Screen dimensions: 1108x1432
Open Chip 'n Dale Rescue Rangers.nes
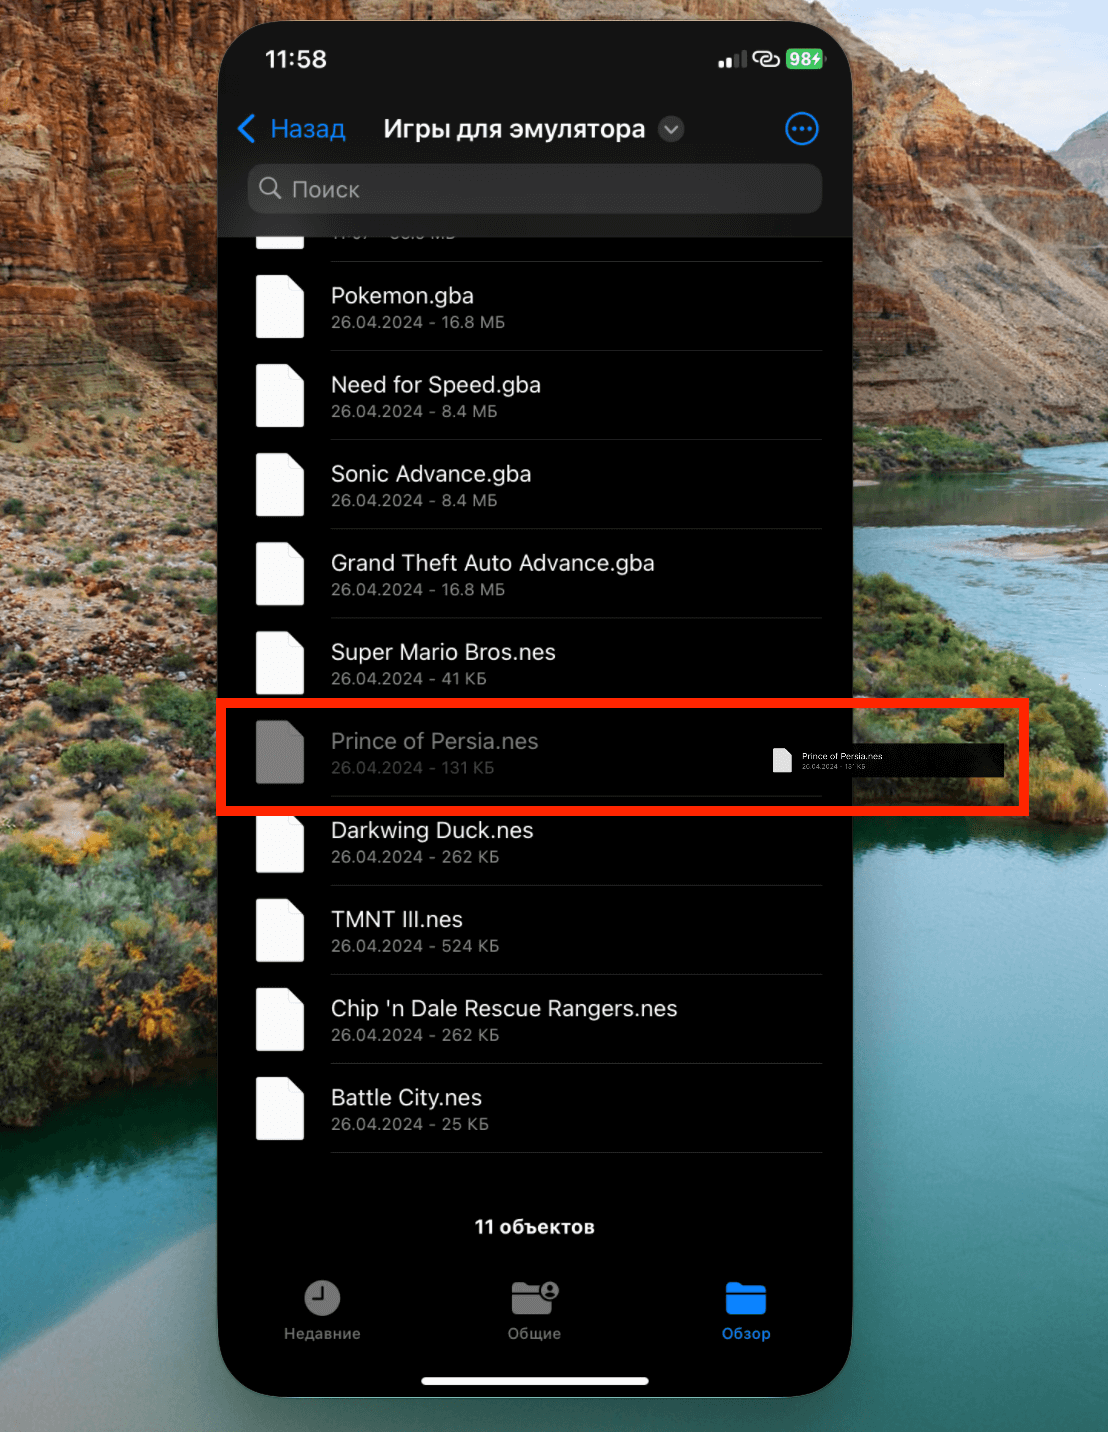click(x=504, y=1019)
